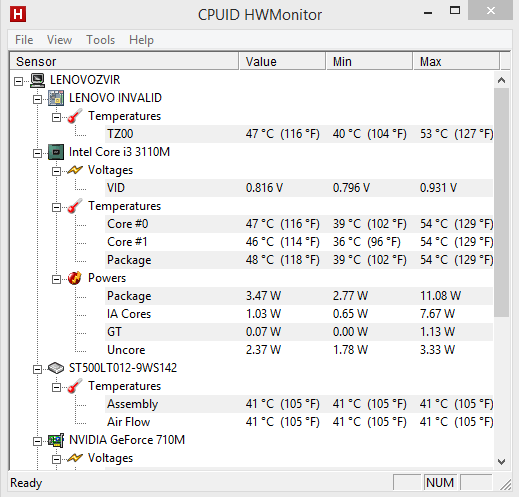Click the Ready status text
Image resolution: width=519 pixels, height=497 pixels.
click(x=26, y=483)
